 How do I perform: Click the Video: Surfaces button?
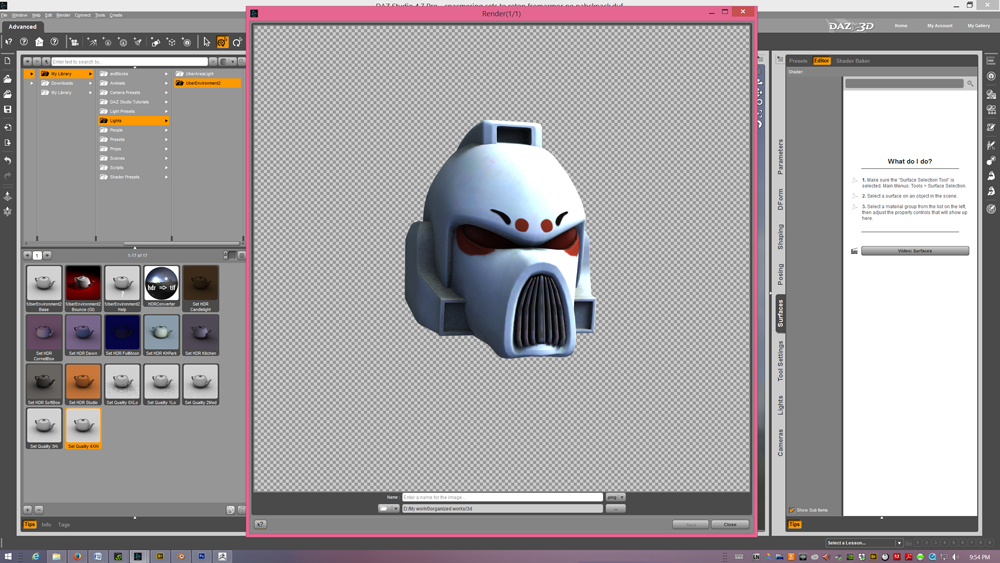tap(914, 251)
